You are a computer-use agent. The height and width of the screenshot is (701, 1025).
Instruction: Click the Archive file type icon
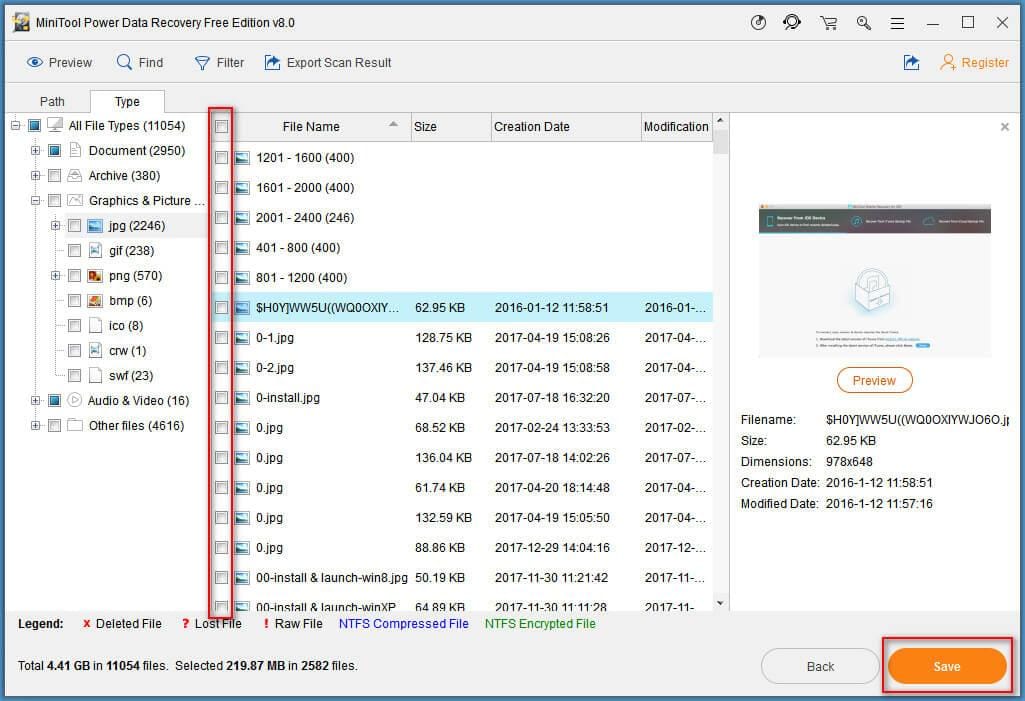75,175
